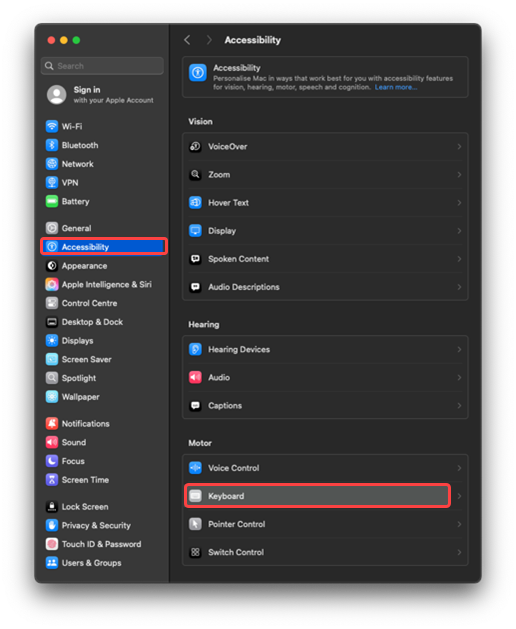Open VoiceOver via its row chevron

[x=459, y=146]
